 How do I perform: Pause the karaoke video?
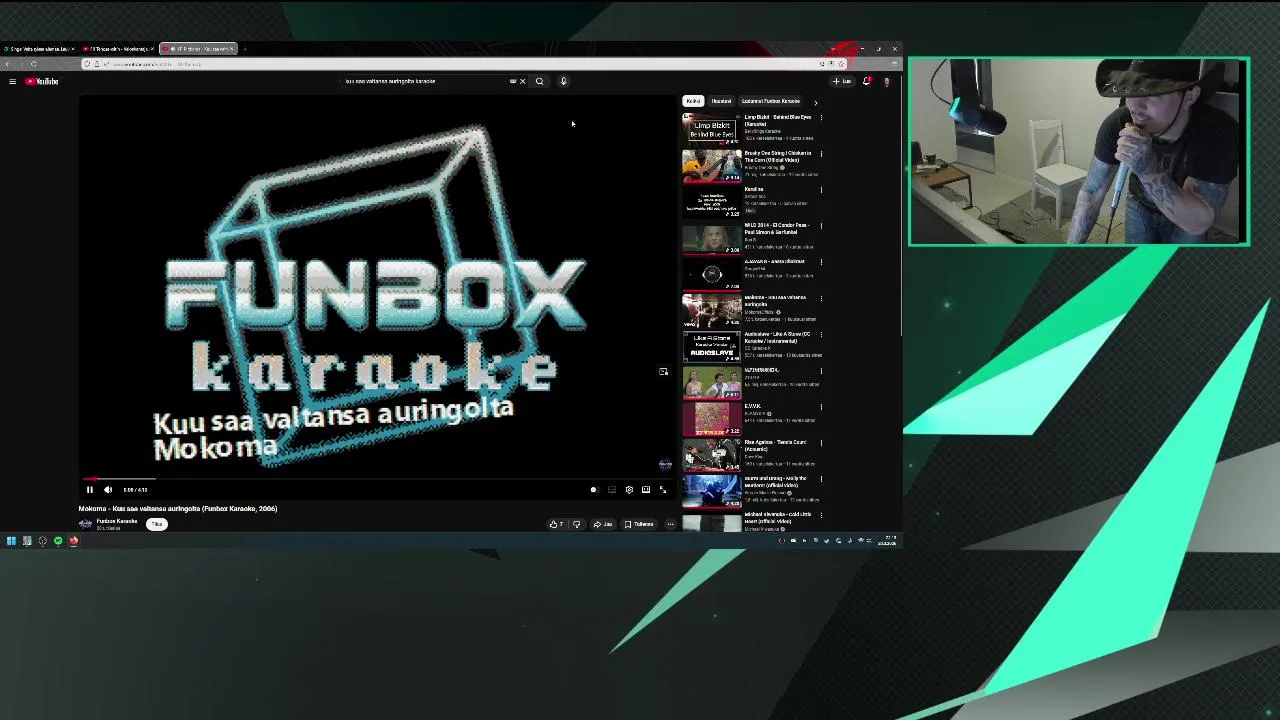(x=89, y=490)
